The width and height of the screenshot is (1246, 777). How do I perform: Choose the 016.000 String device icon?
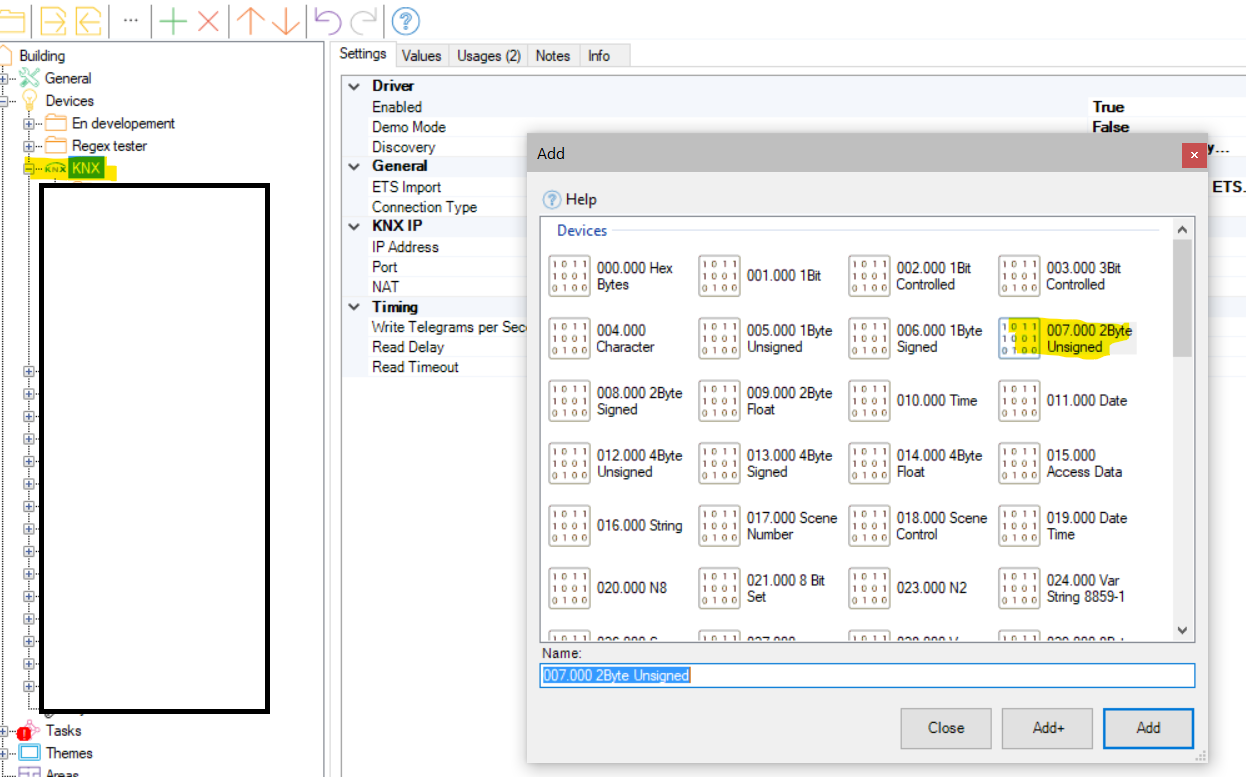[x=569, y=527]
